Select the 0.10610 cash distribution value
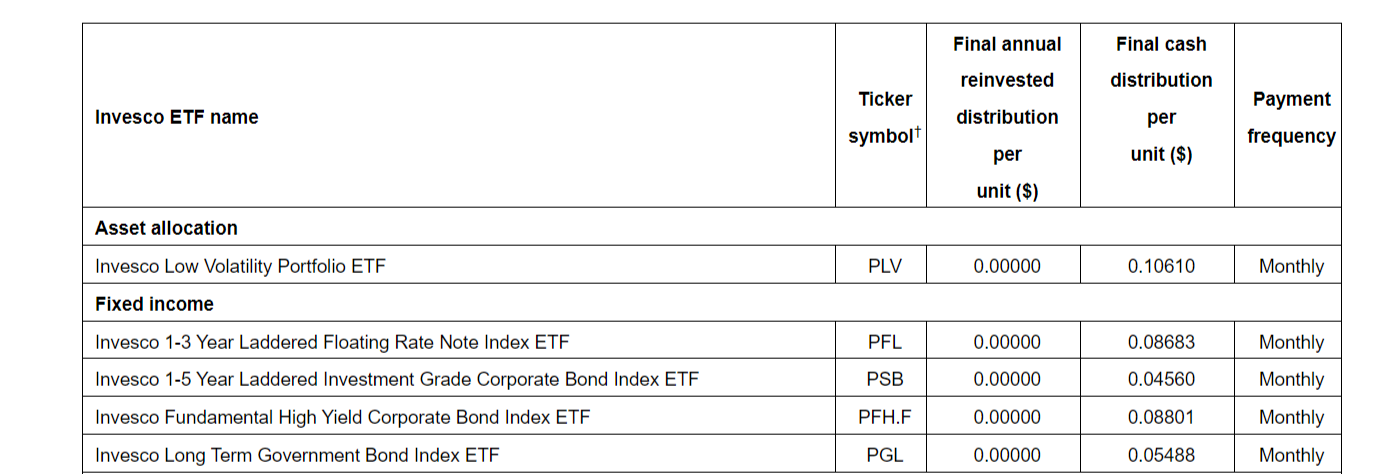This screenshot has width=1398, height=474. 1160,266
